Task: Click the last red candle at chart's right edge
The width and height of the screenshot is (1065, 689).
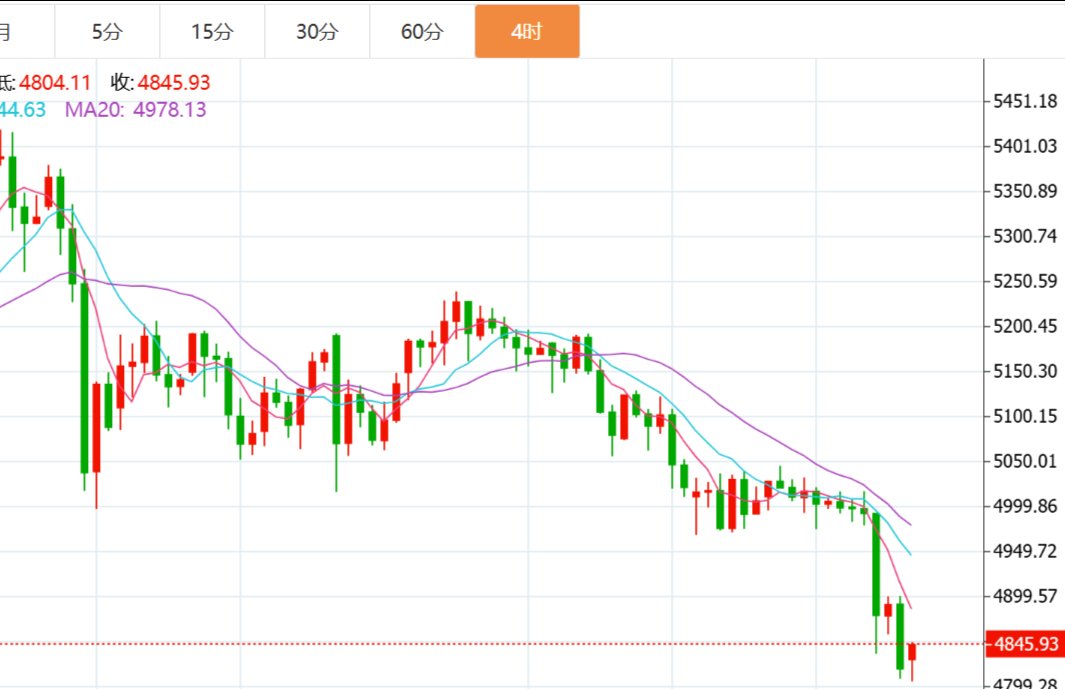Action: (912, 652)
